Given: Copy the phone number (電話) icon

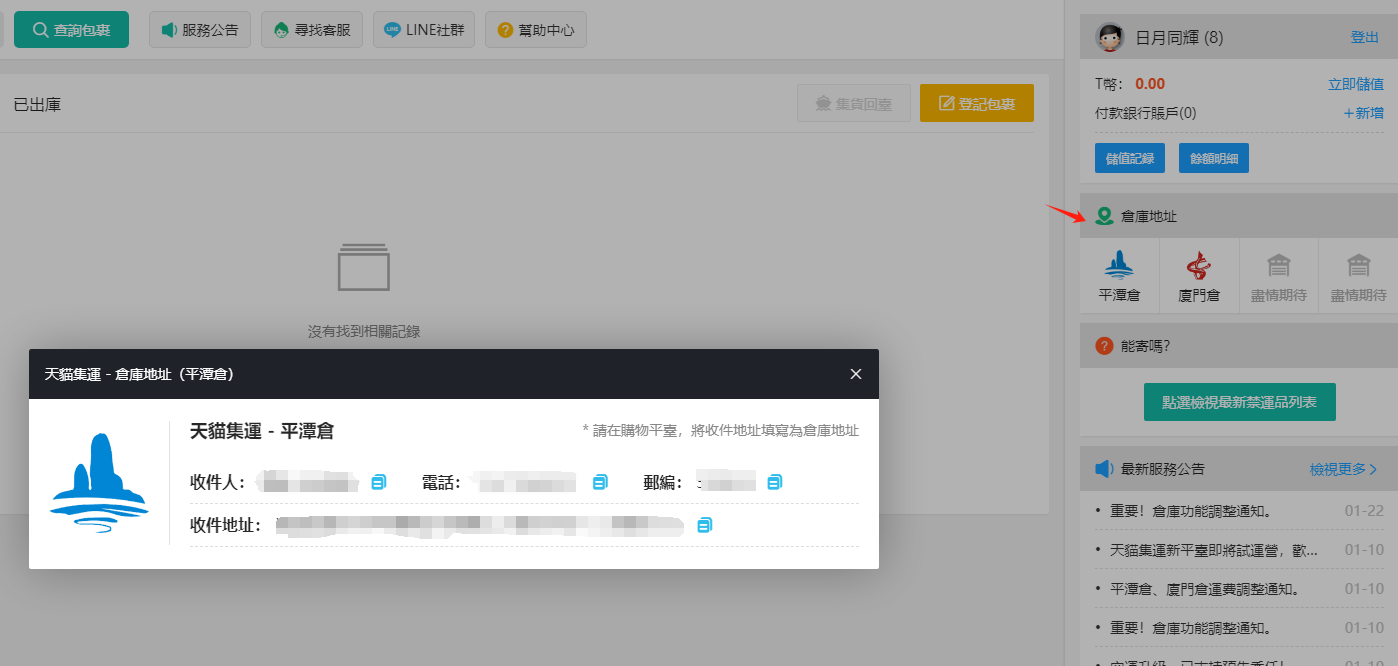Looking at the screenshot, I should coord(600,482).
